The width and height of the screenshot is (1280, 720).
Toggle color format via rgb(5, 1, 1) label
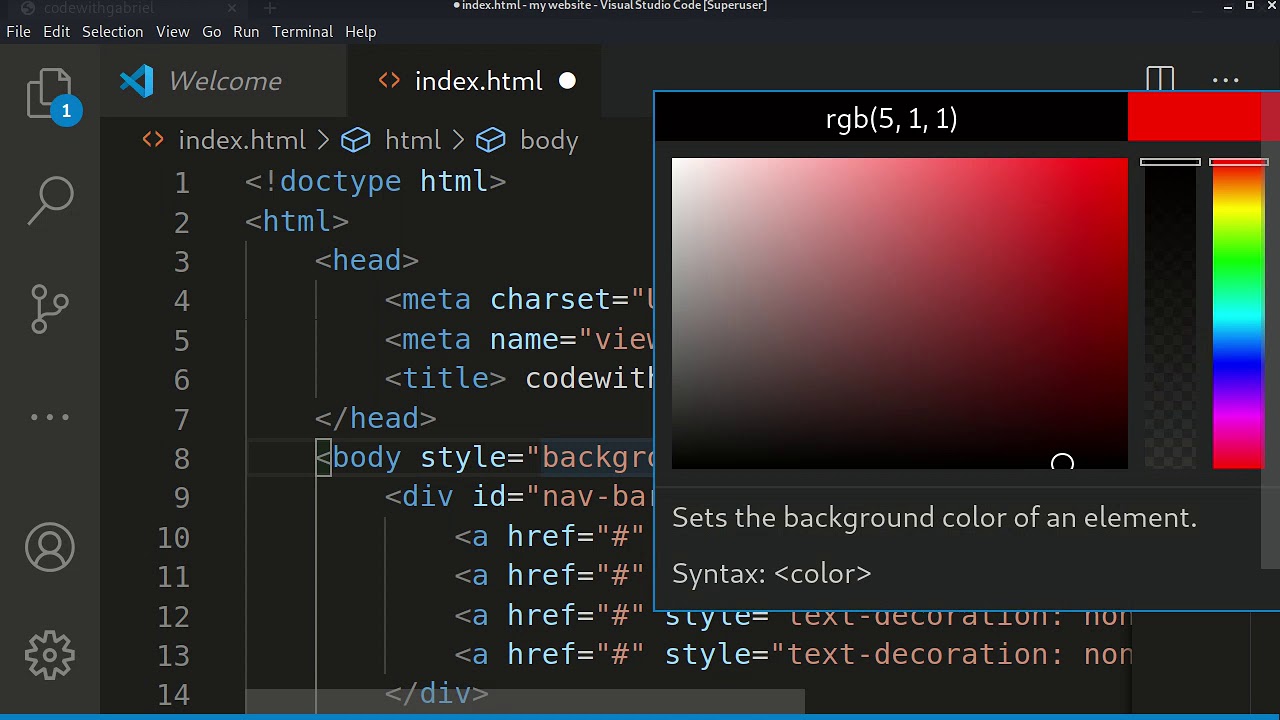(x=891, y=118)
